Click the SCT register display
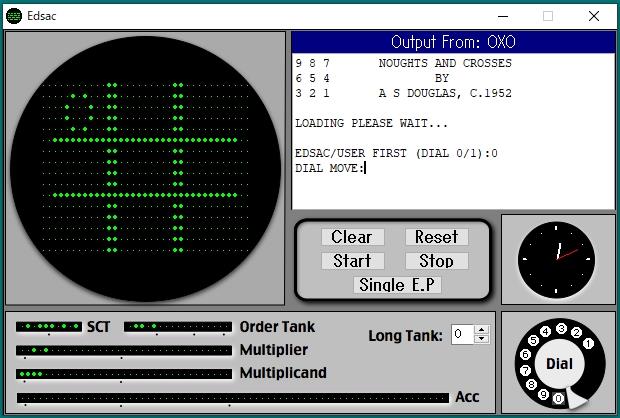Screen dimensions: 620x418 49,327
